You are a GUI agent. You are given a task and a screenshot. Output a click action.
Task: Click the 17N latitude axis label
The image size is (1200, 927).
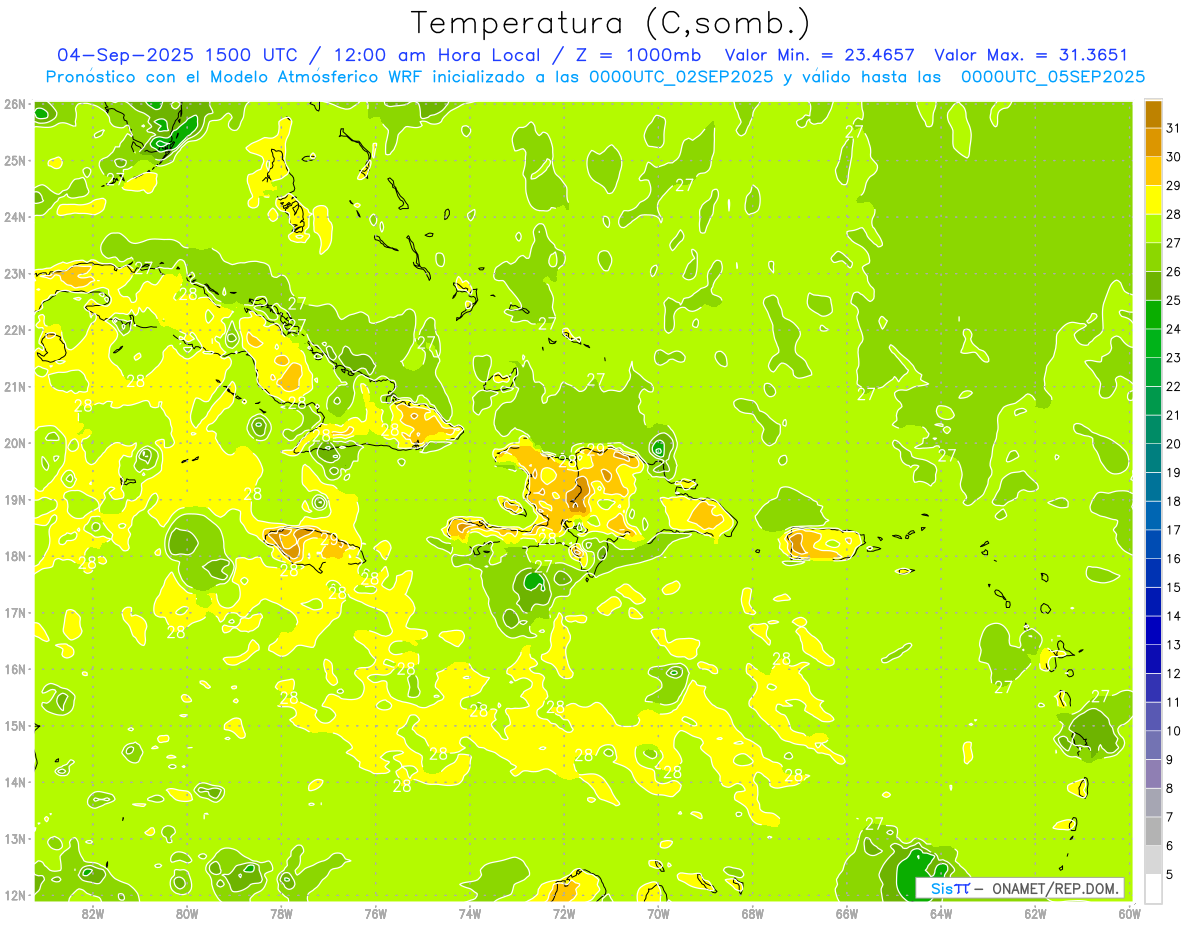(15, 613)
